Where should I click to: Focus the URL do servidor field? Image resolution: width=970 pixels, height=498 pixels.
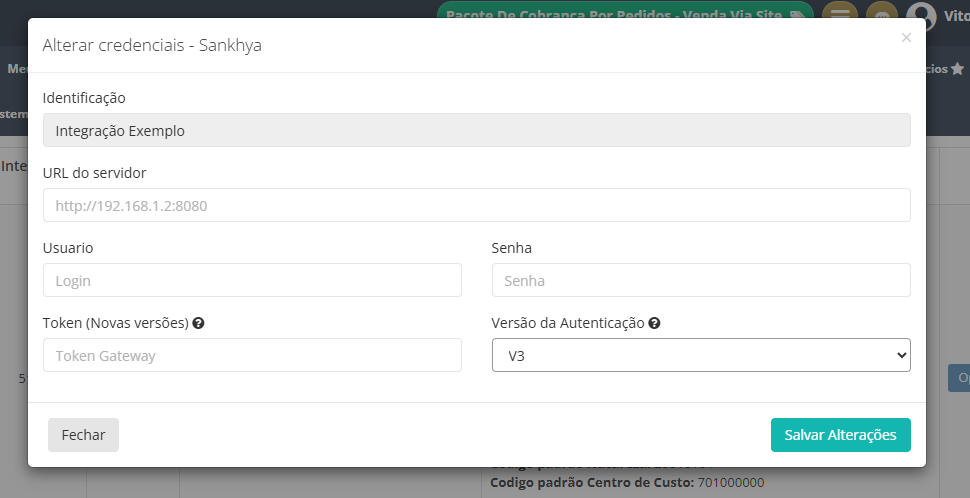point(476,205)
